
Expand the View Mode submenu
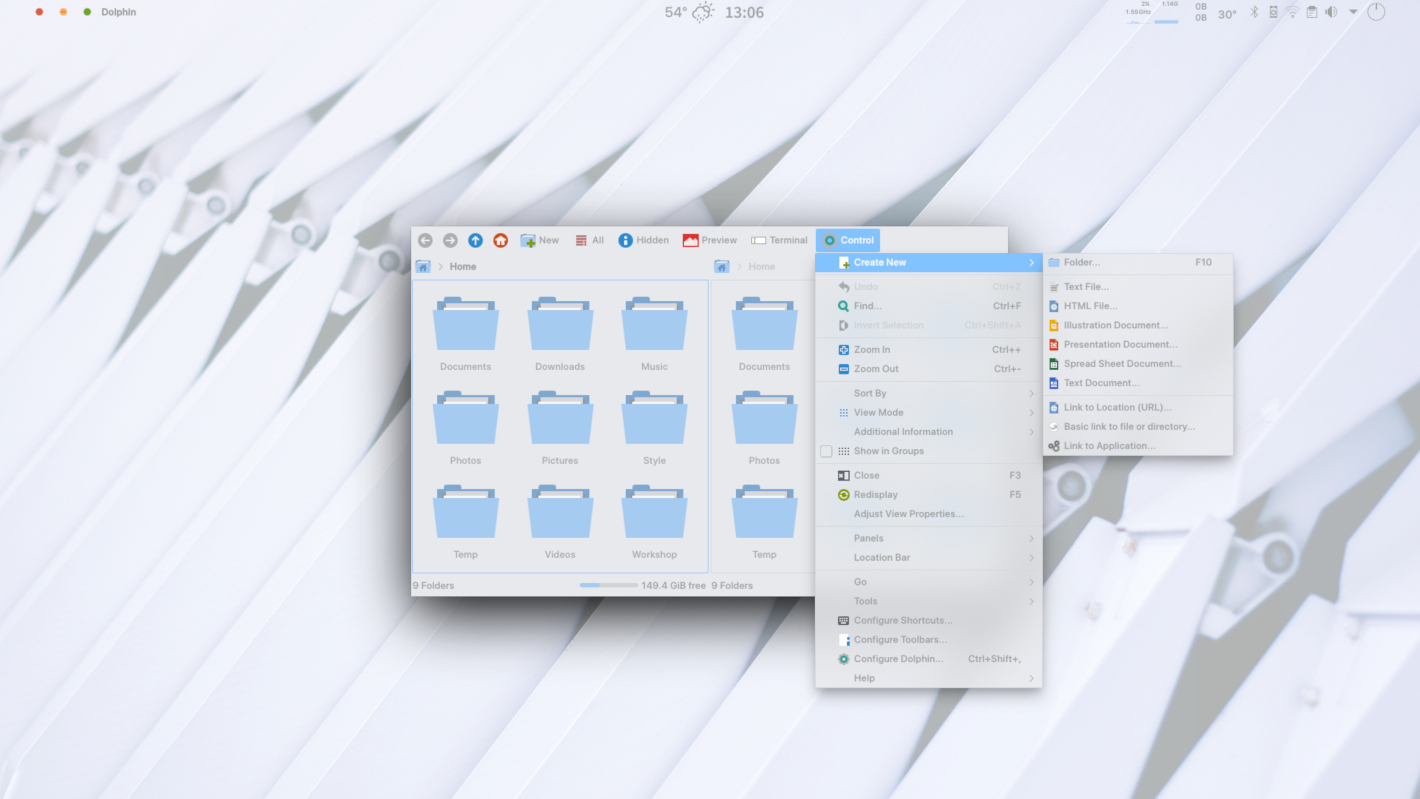(x=928, y=412)
